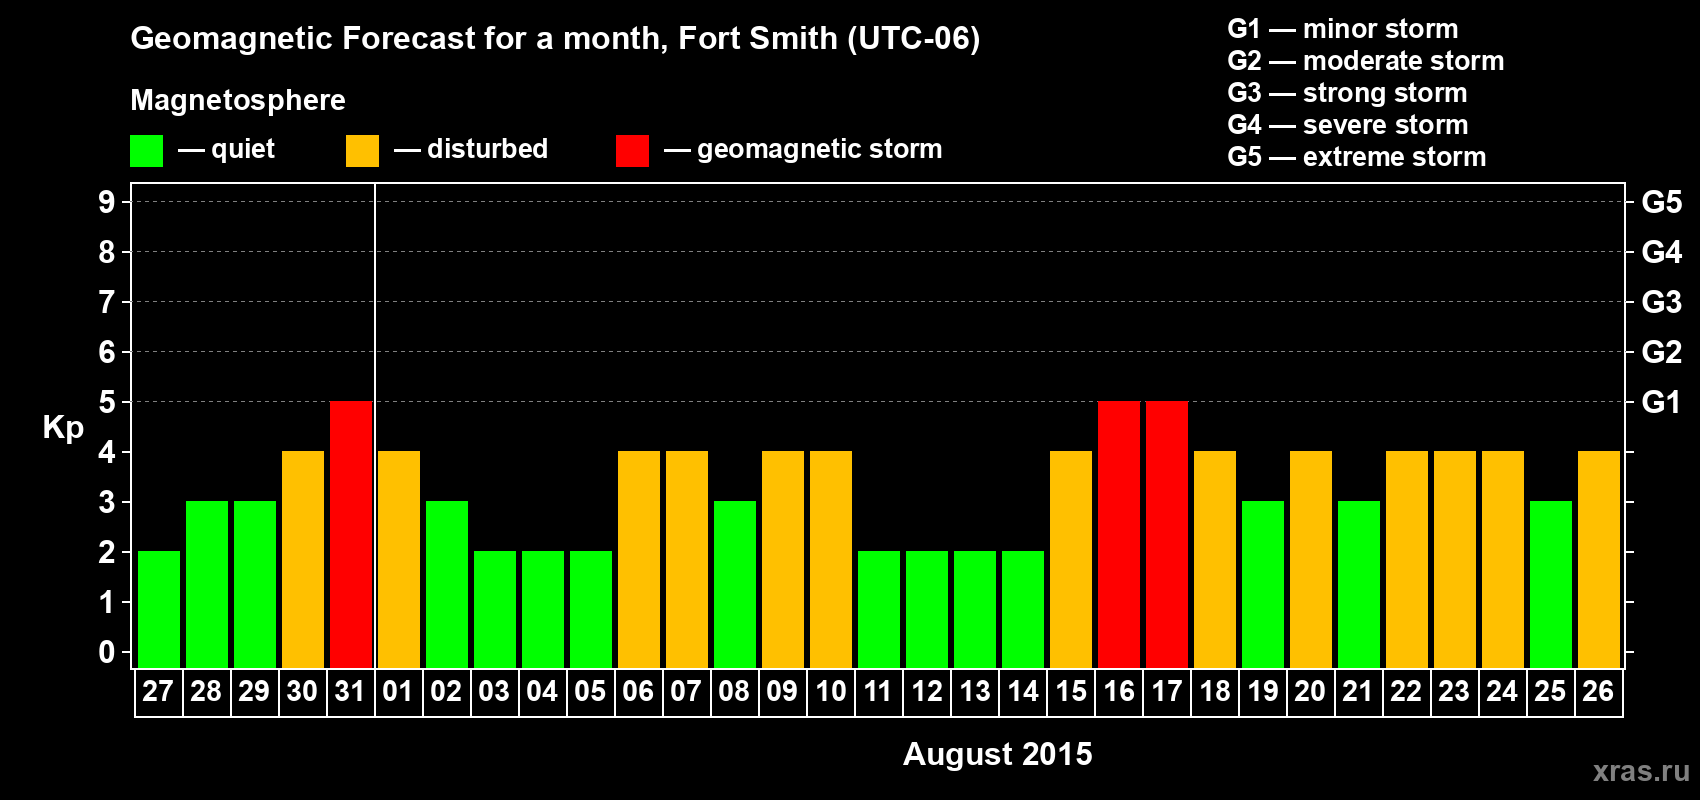Select the red bar for day 31
The height and width of the screenshot is (800, 1700).
351,535
